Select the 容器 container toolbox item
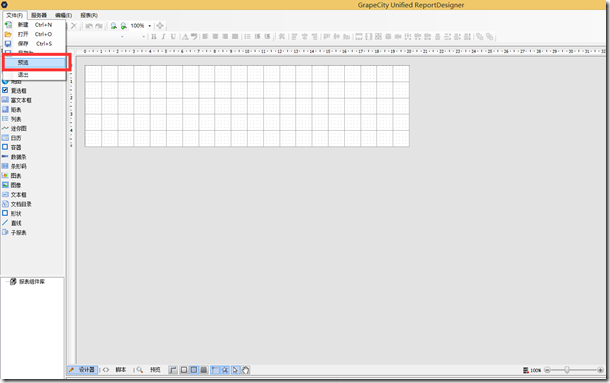Image resolution: width=610 pixels, height=383 pixels. click(12, 147)
